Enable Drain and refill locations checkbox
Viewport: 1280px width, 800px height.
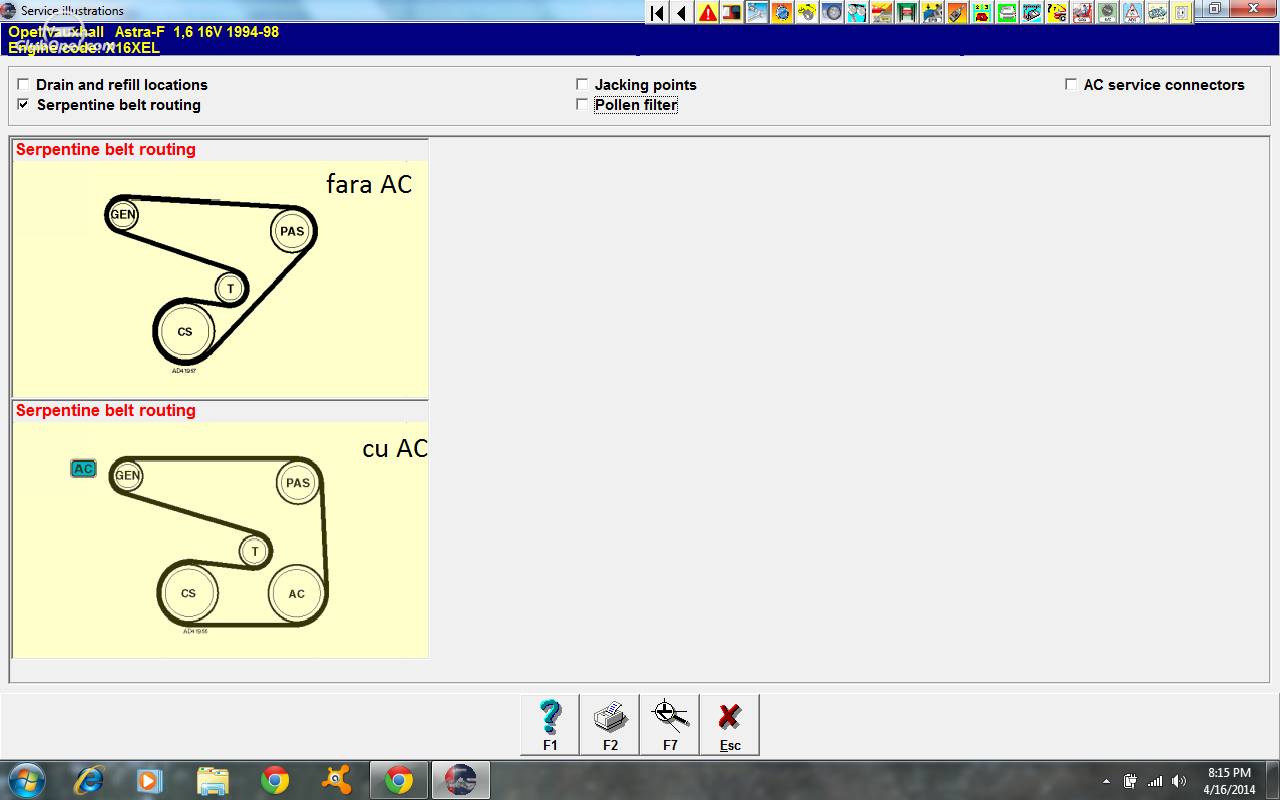click(23, 85)
